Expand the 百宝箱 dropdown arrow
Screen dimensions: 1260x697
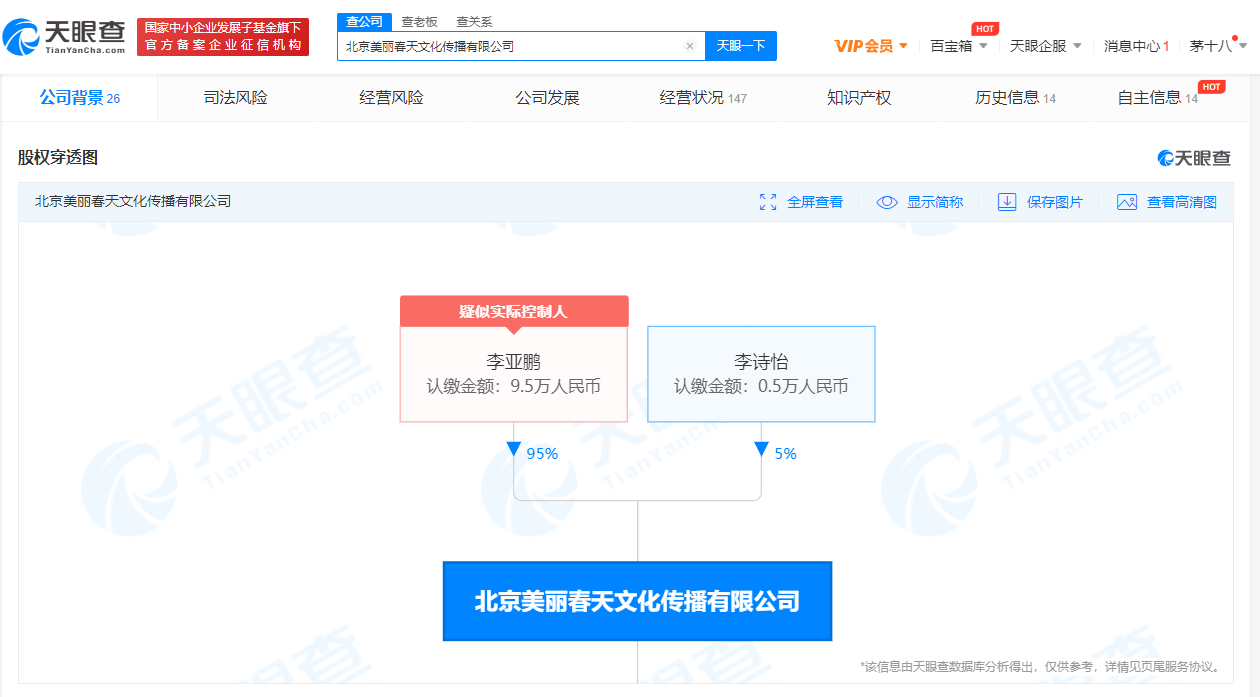(x=983, y=46)
